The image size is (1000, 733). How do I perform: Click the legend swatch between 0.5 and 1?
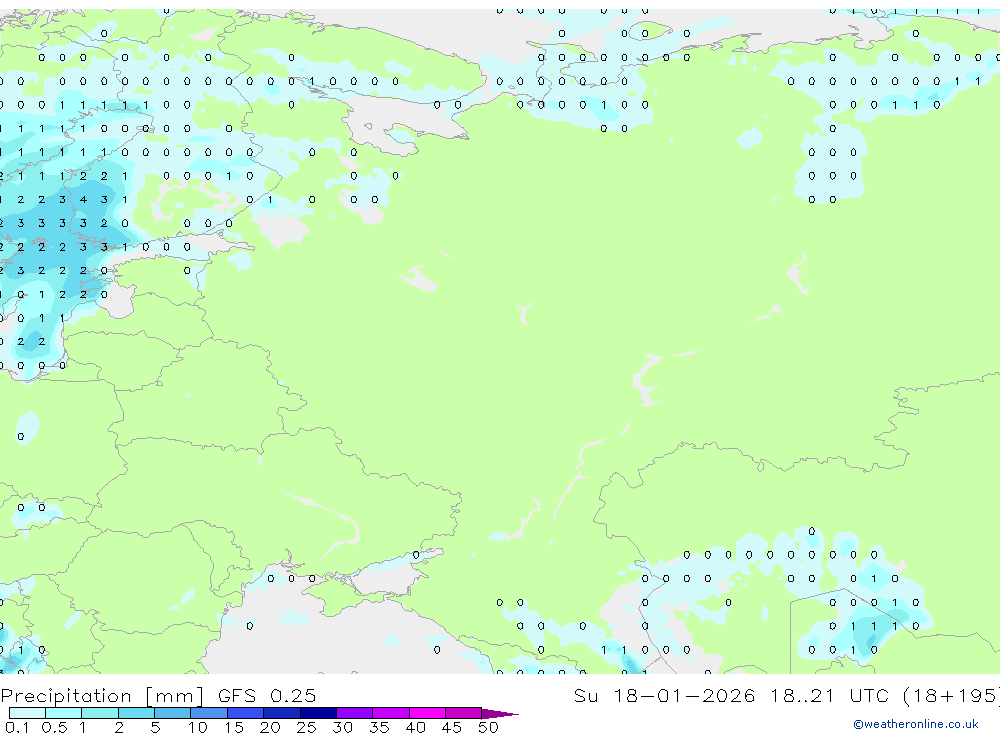[x=64, y=713]
